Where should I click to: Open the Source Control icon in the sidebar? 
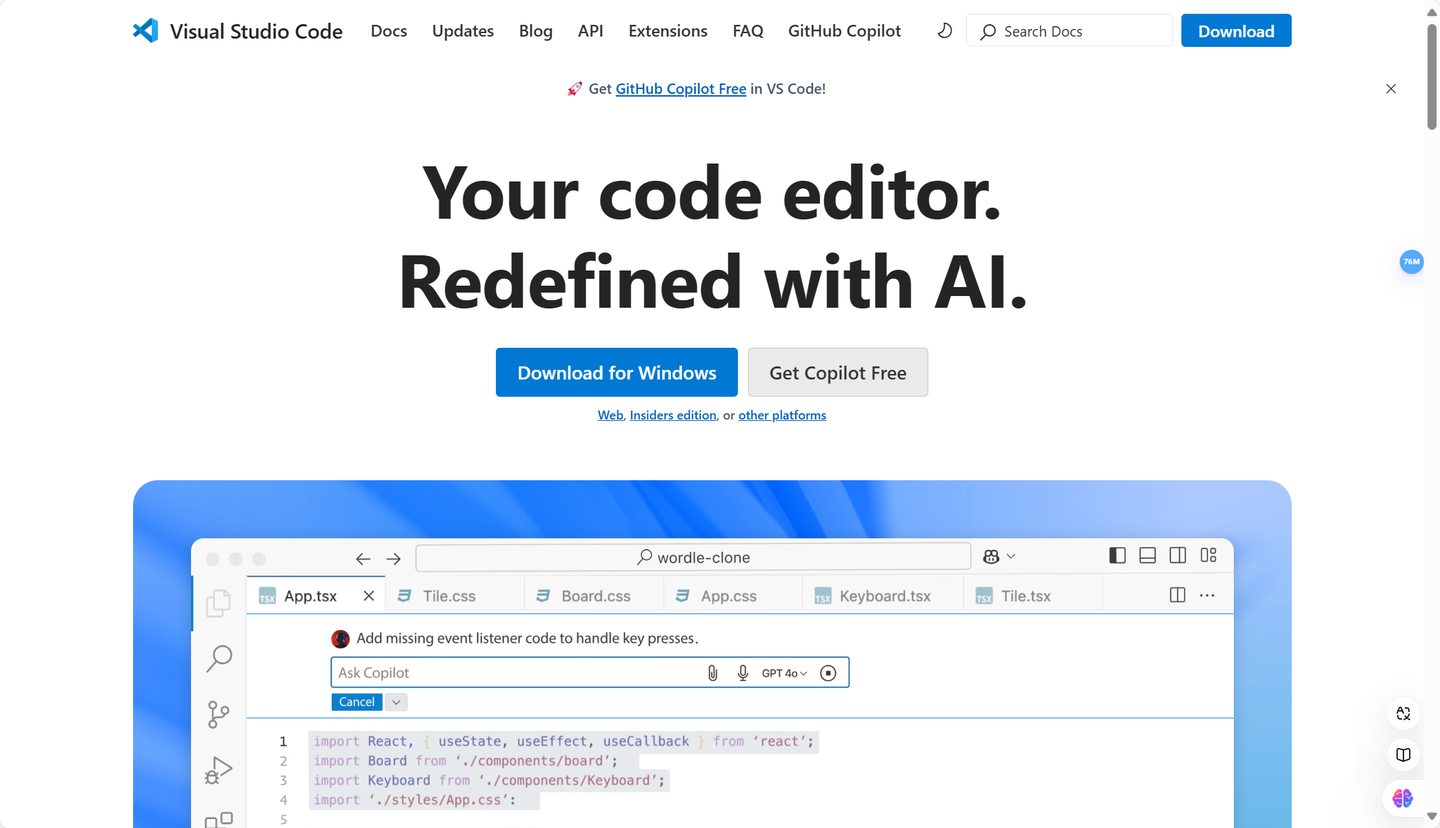tap(218, 714)
